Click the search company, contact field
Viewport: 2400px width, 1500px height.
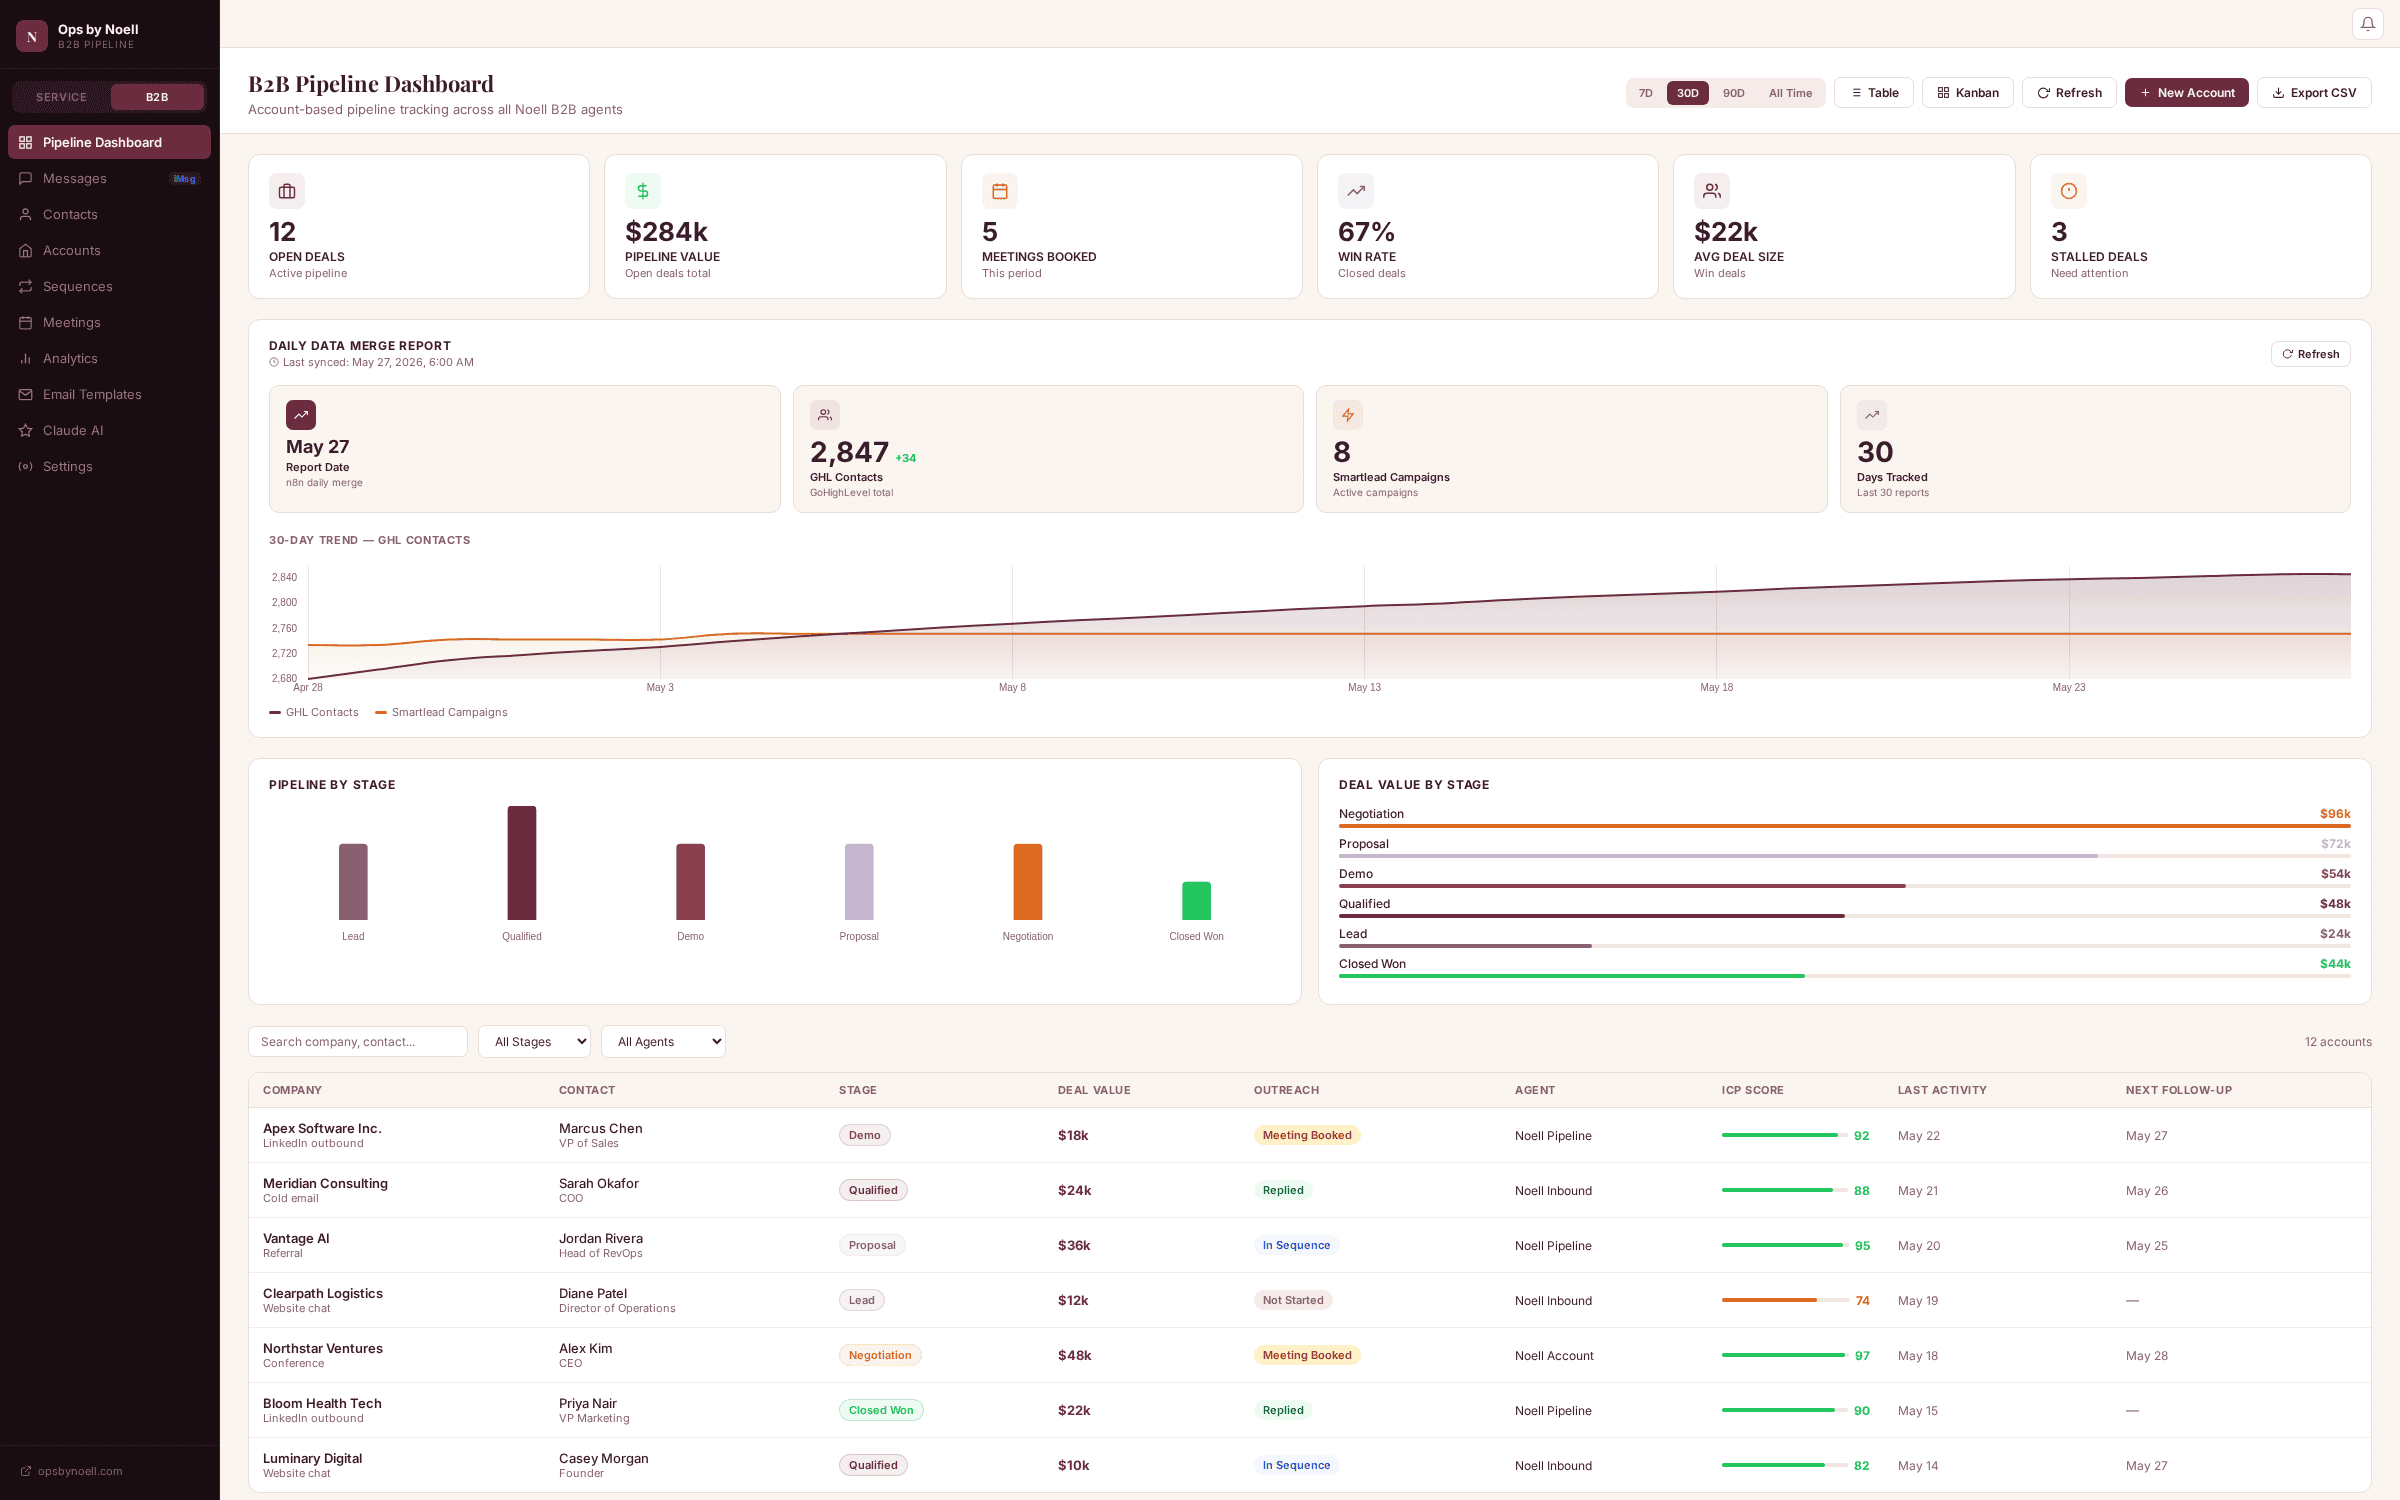(x=358, y=1041)
